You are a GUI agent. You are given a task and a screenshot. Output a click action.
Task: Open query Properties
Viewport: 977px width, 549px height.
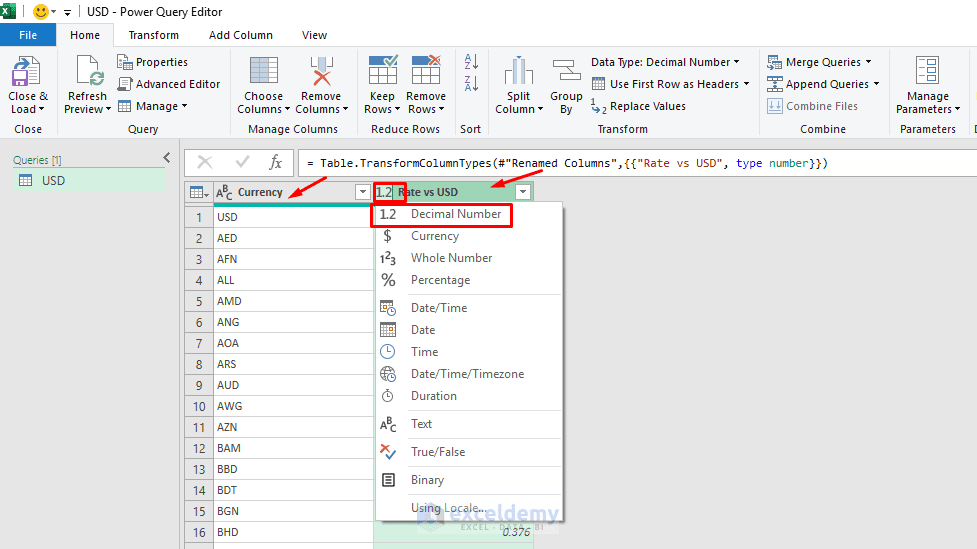[x=152, y=62]
